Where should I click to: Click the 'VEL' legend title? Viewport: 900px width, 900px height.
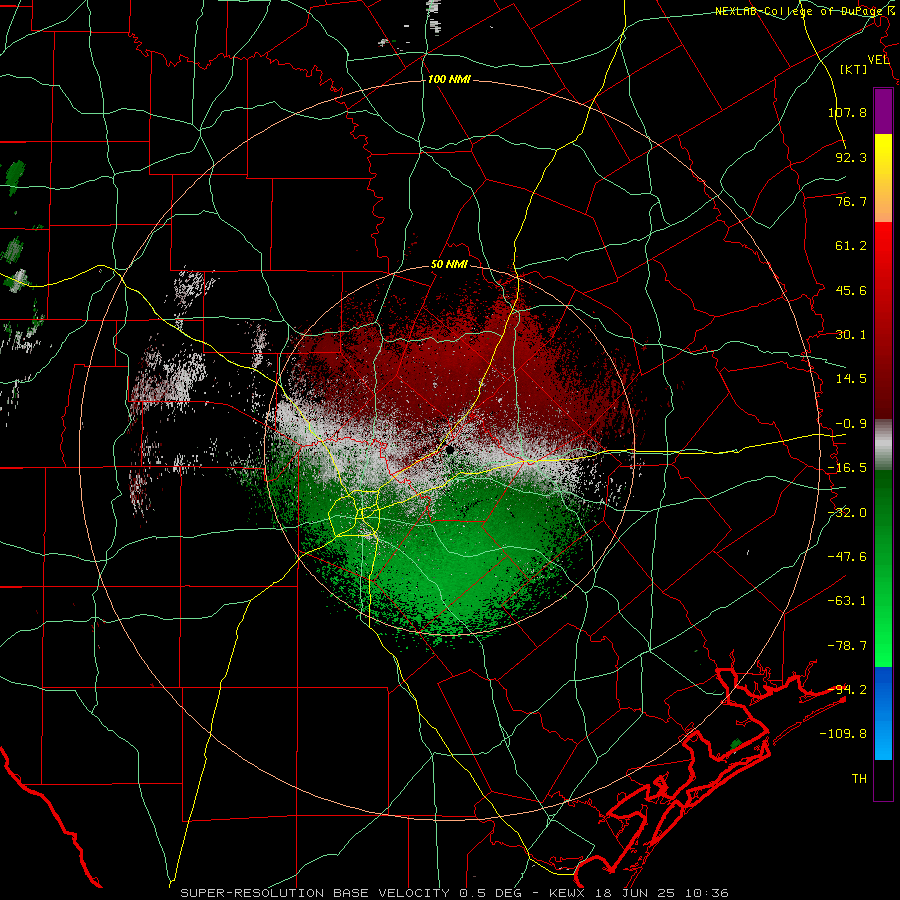878,60
